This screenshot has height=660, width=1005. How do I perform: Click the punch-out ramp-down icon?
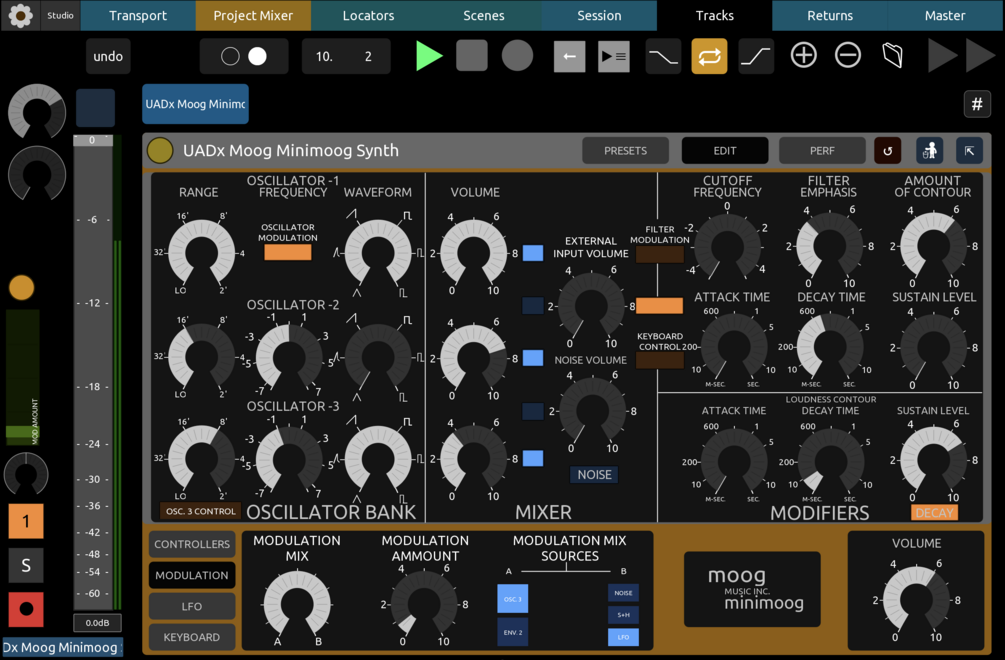[663, 56]
